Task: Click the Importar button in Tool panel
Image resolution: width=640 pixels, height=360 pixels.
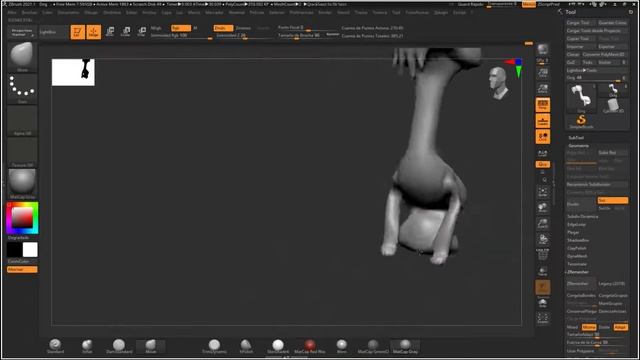Action: tap(581, 47)
